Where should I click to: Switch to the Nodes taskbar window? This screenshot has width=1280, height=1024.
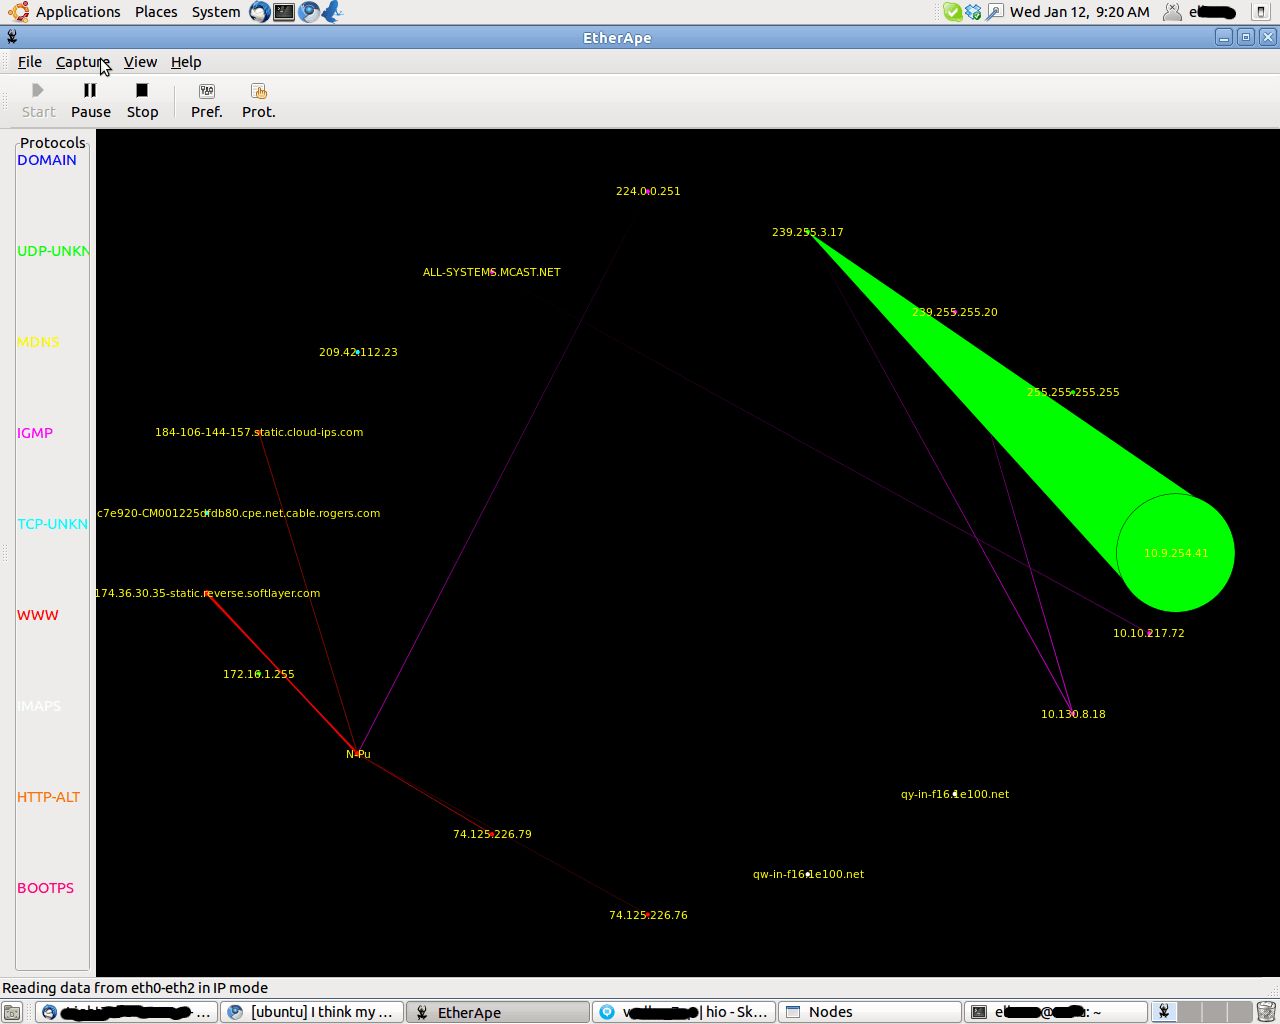(870, 1012)
